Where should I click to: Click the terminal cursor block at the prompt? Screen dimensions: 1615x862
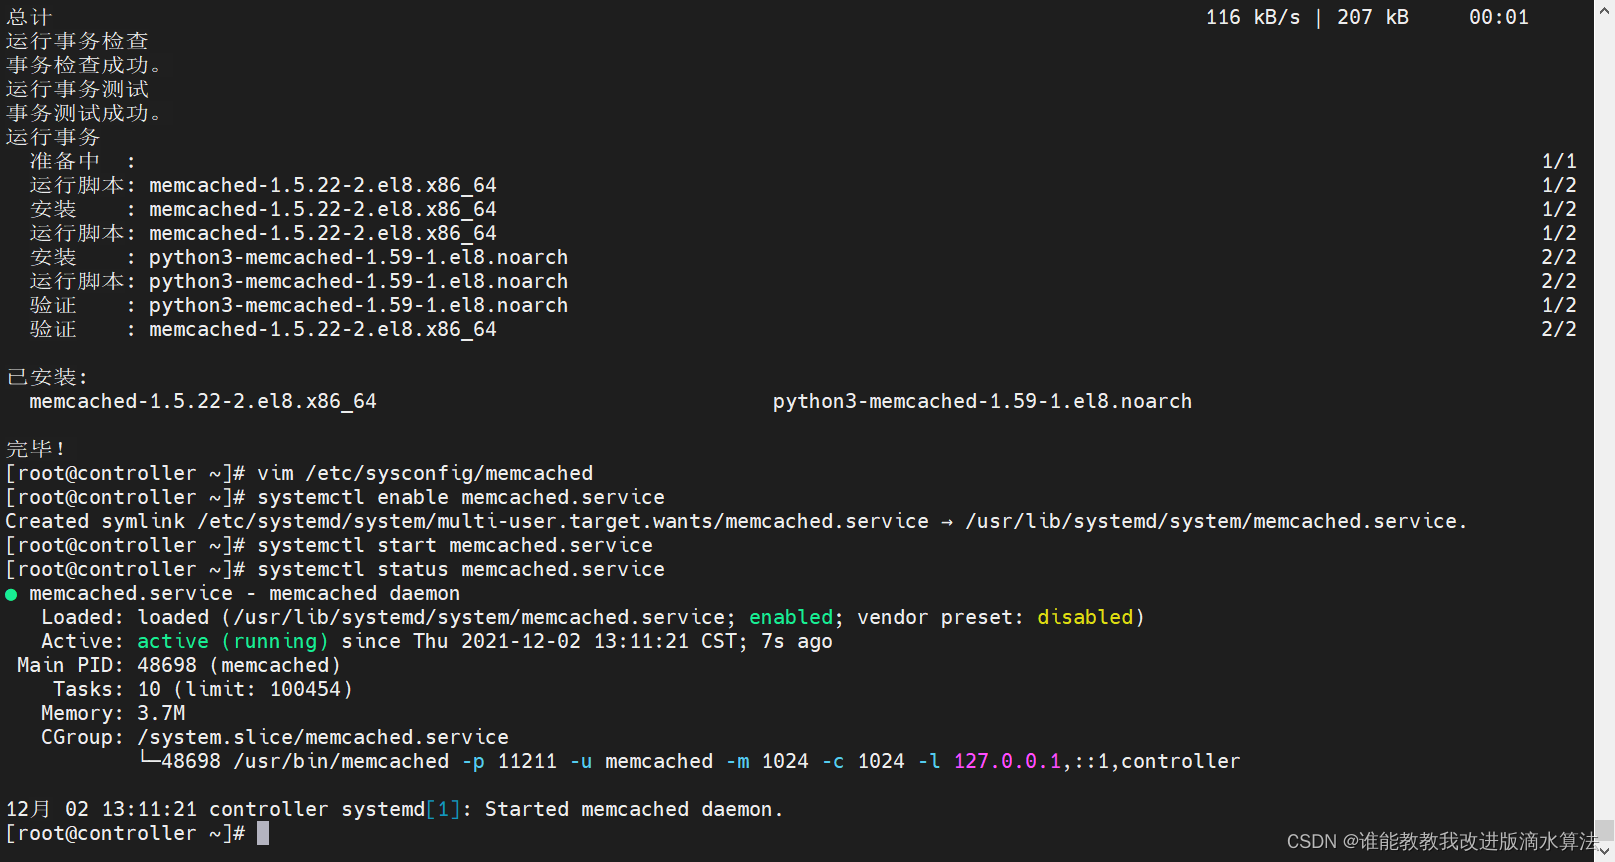263,833
